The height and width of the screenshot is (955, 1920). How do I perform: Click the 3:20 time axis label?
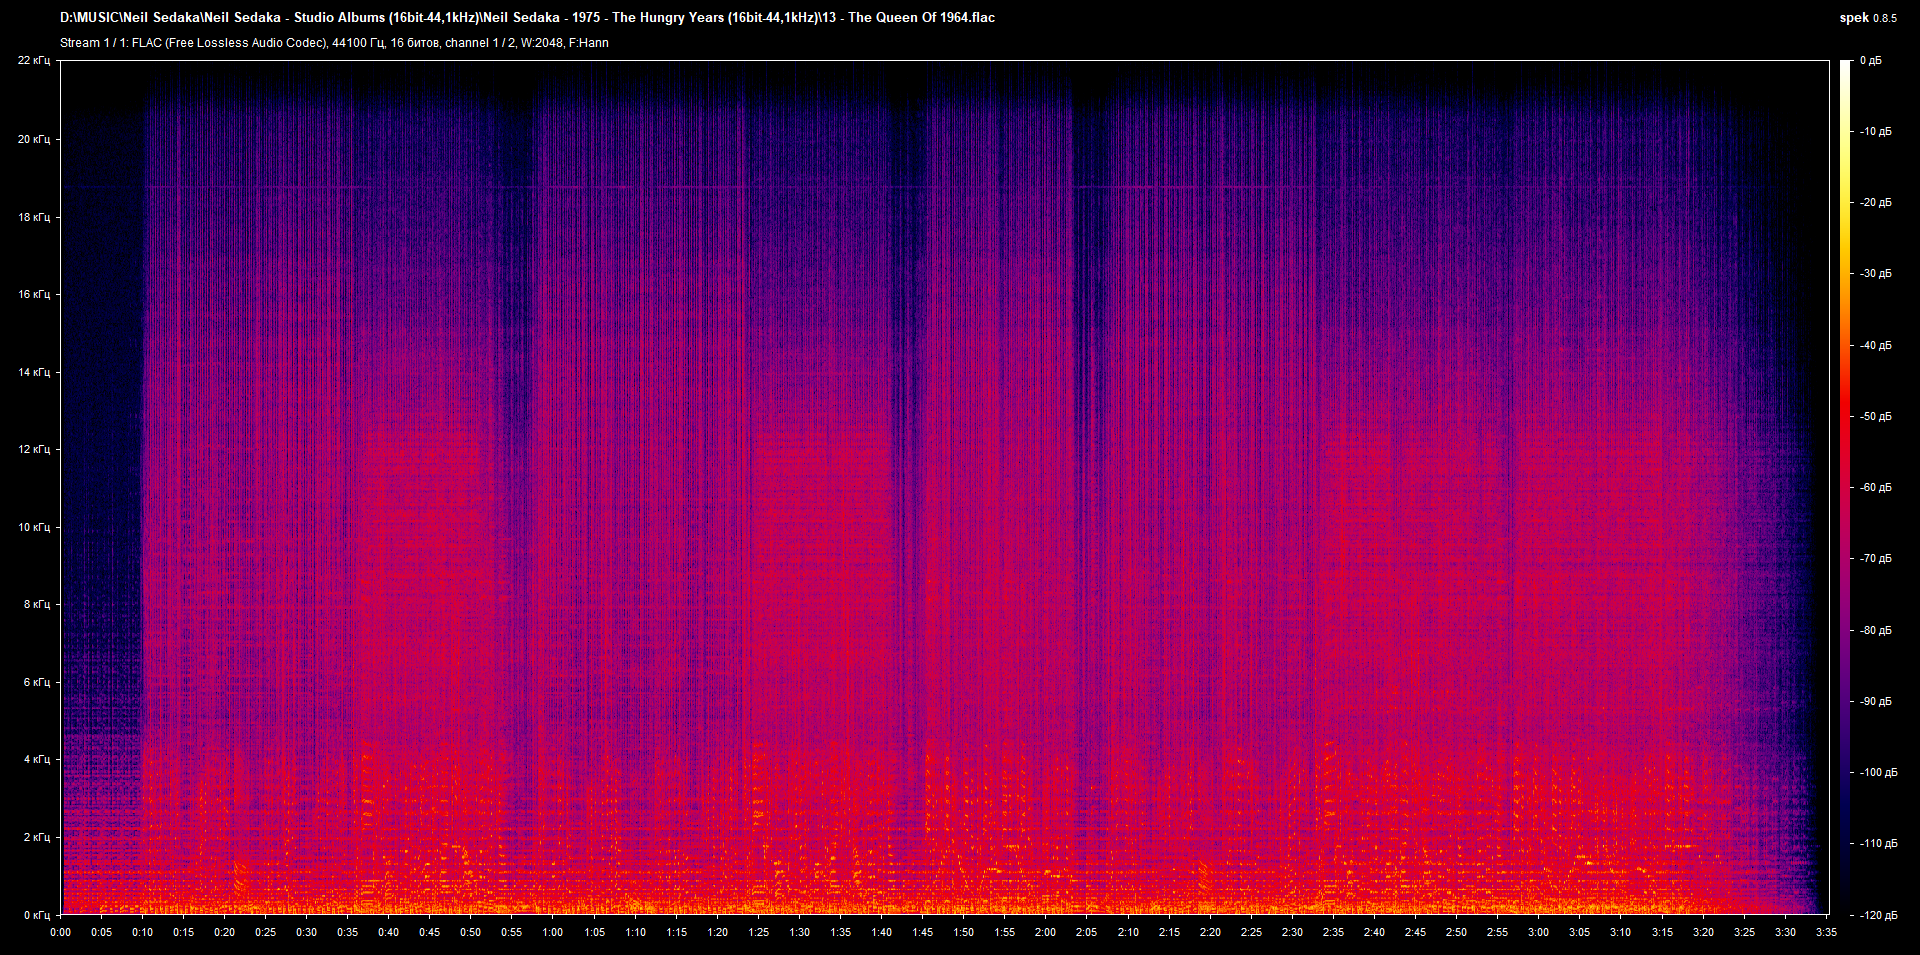pyautogui.click(x=1703, y=932)
